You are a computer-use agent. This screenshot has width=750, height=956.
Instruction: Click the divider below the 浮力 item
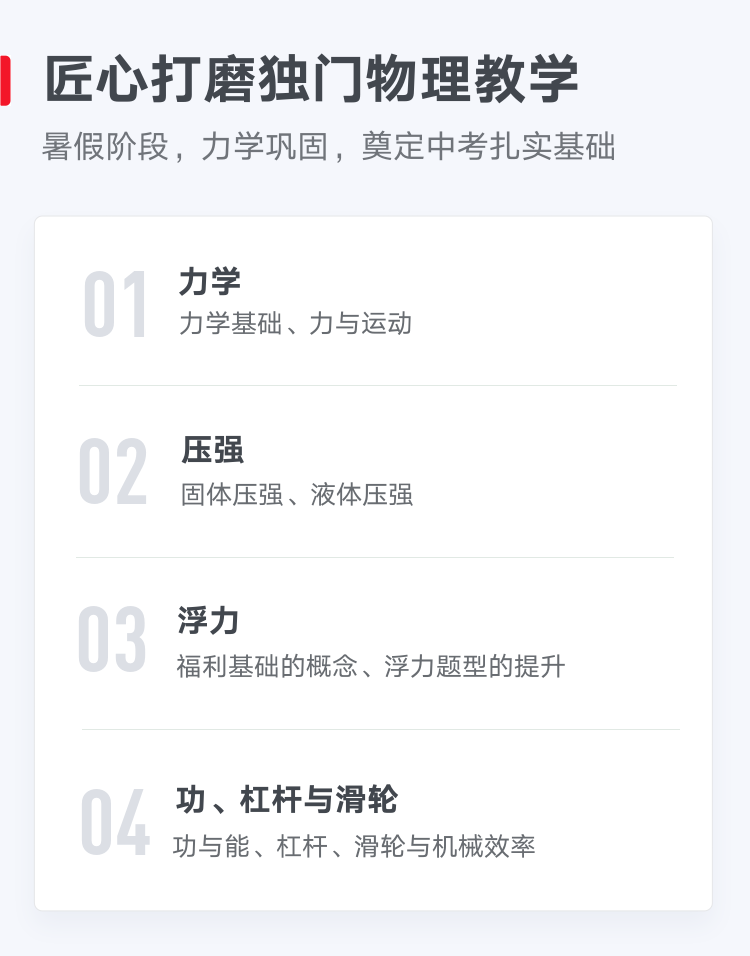(x=381, y=729)
